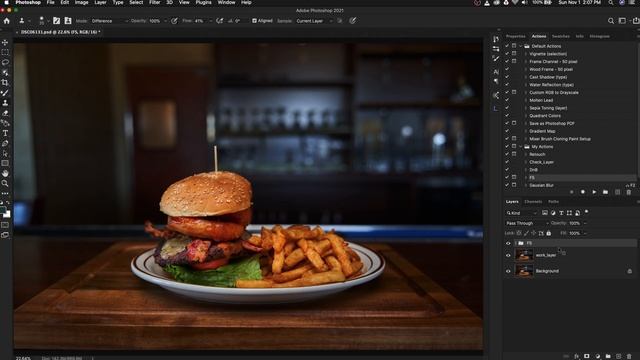The image size is (640, 360).
Task: Expand the Wood Frame action steps
Action: tap(526, 69)
